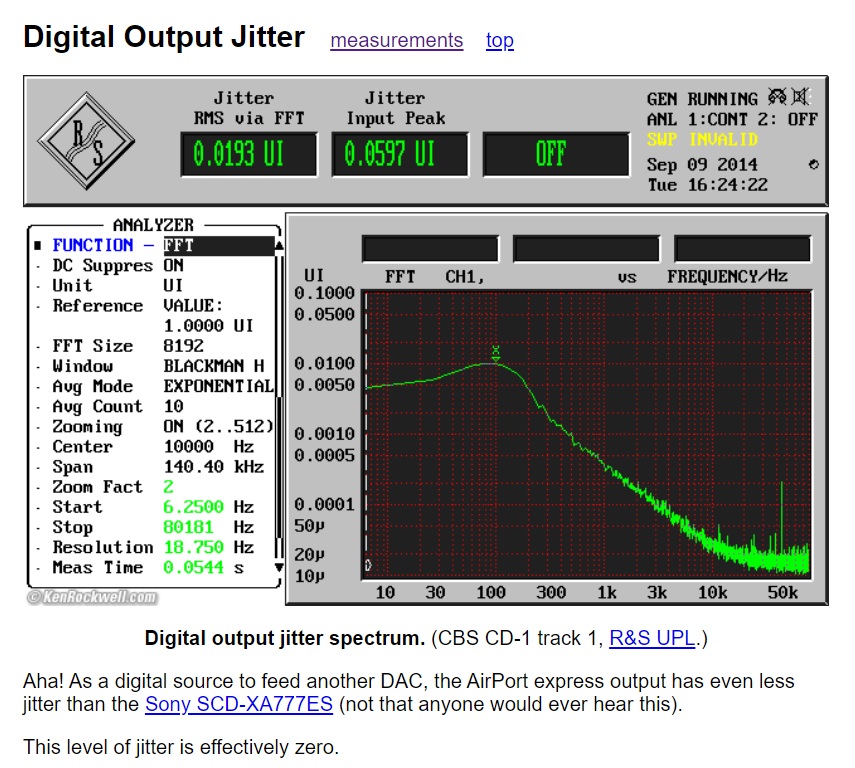Click the 1.0000 UI reference value
Viewport: 855px width, 768px height.
coord(208,326)
